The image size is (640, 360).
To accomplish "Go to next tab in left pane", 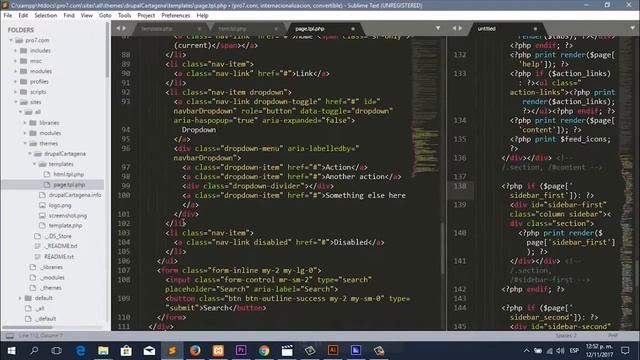I will (x=124, y=28).
